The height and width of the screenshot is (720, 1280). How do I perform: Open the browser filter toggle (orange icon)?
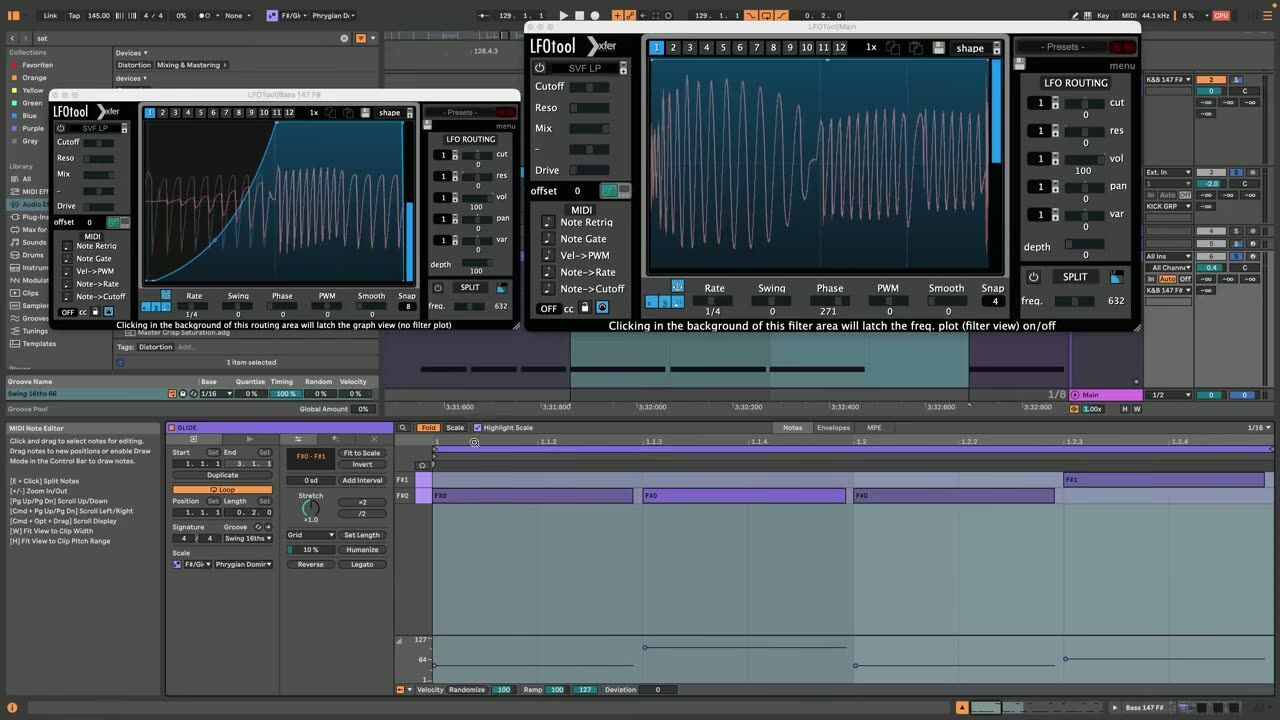359,38
